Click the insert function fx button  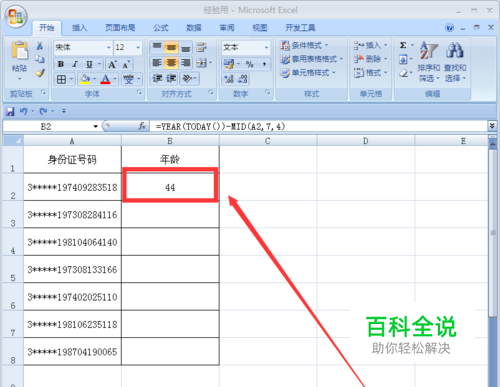pyautogui.click(x=142, y=126)
